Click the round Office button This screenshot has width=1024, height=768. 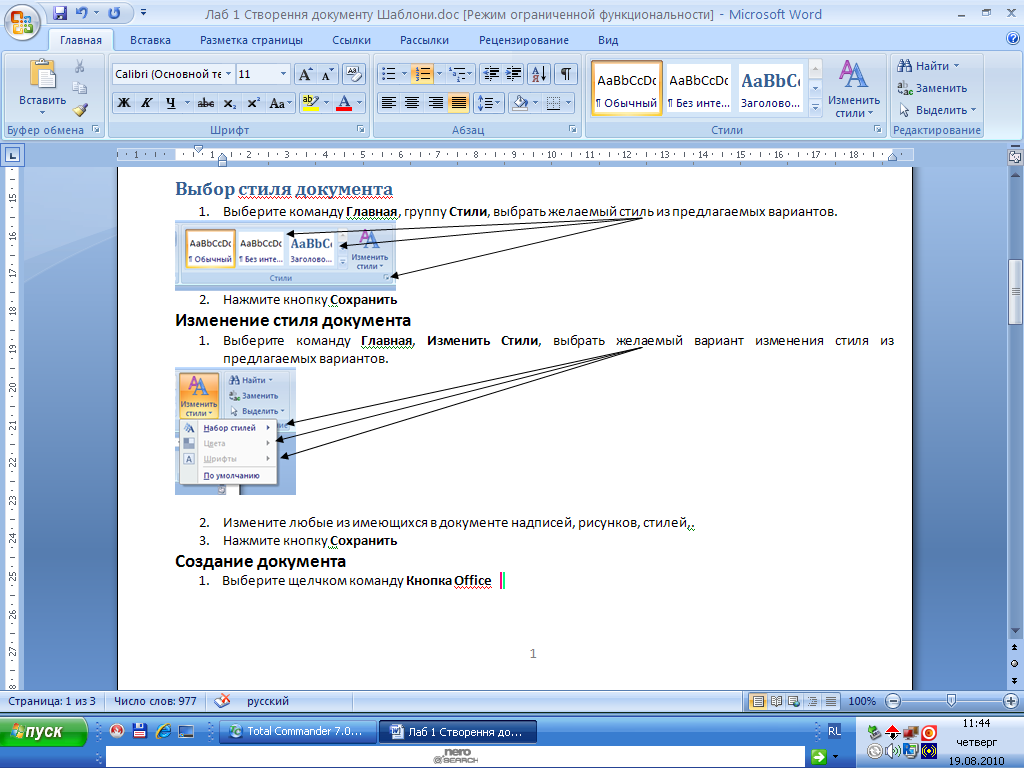(x=22, y=22)
